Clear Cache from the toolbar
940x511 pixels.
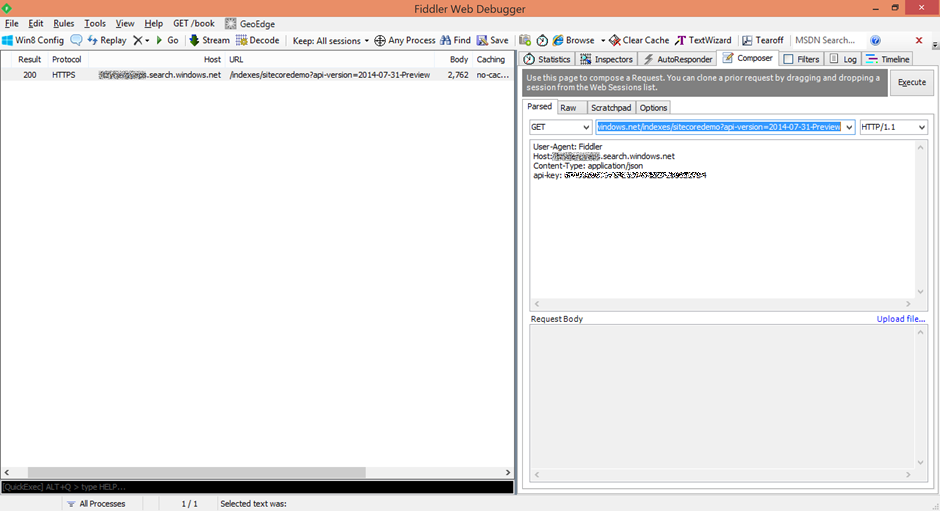639,40
